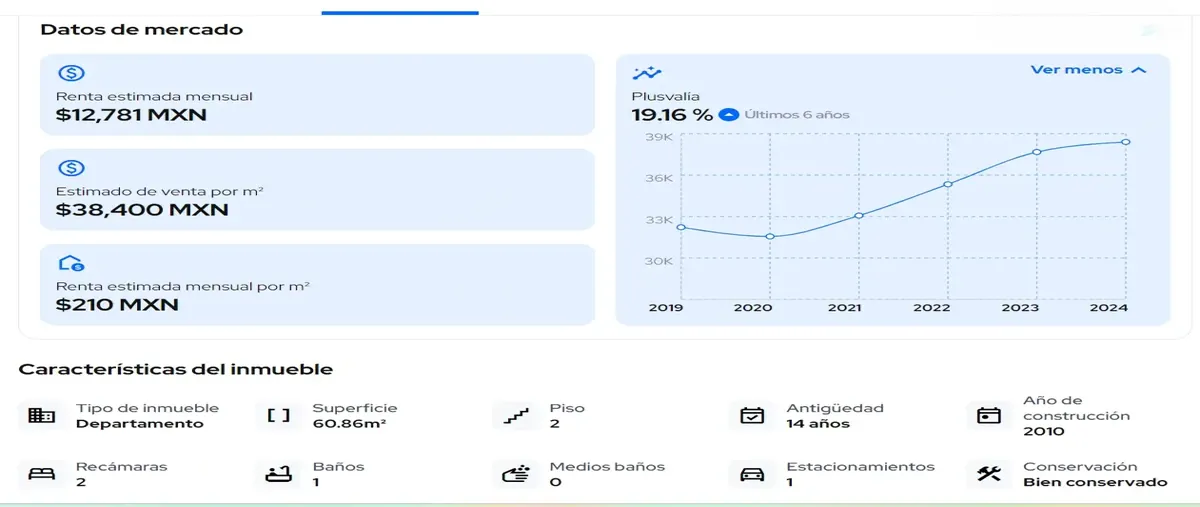Click the Últimos 6 años label
1200x507 pixels.
coord(797,115)
